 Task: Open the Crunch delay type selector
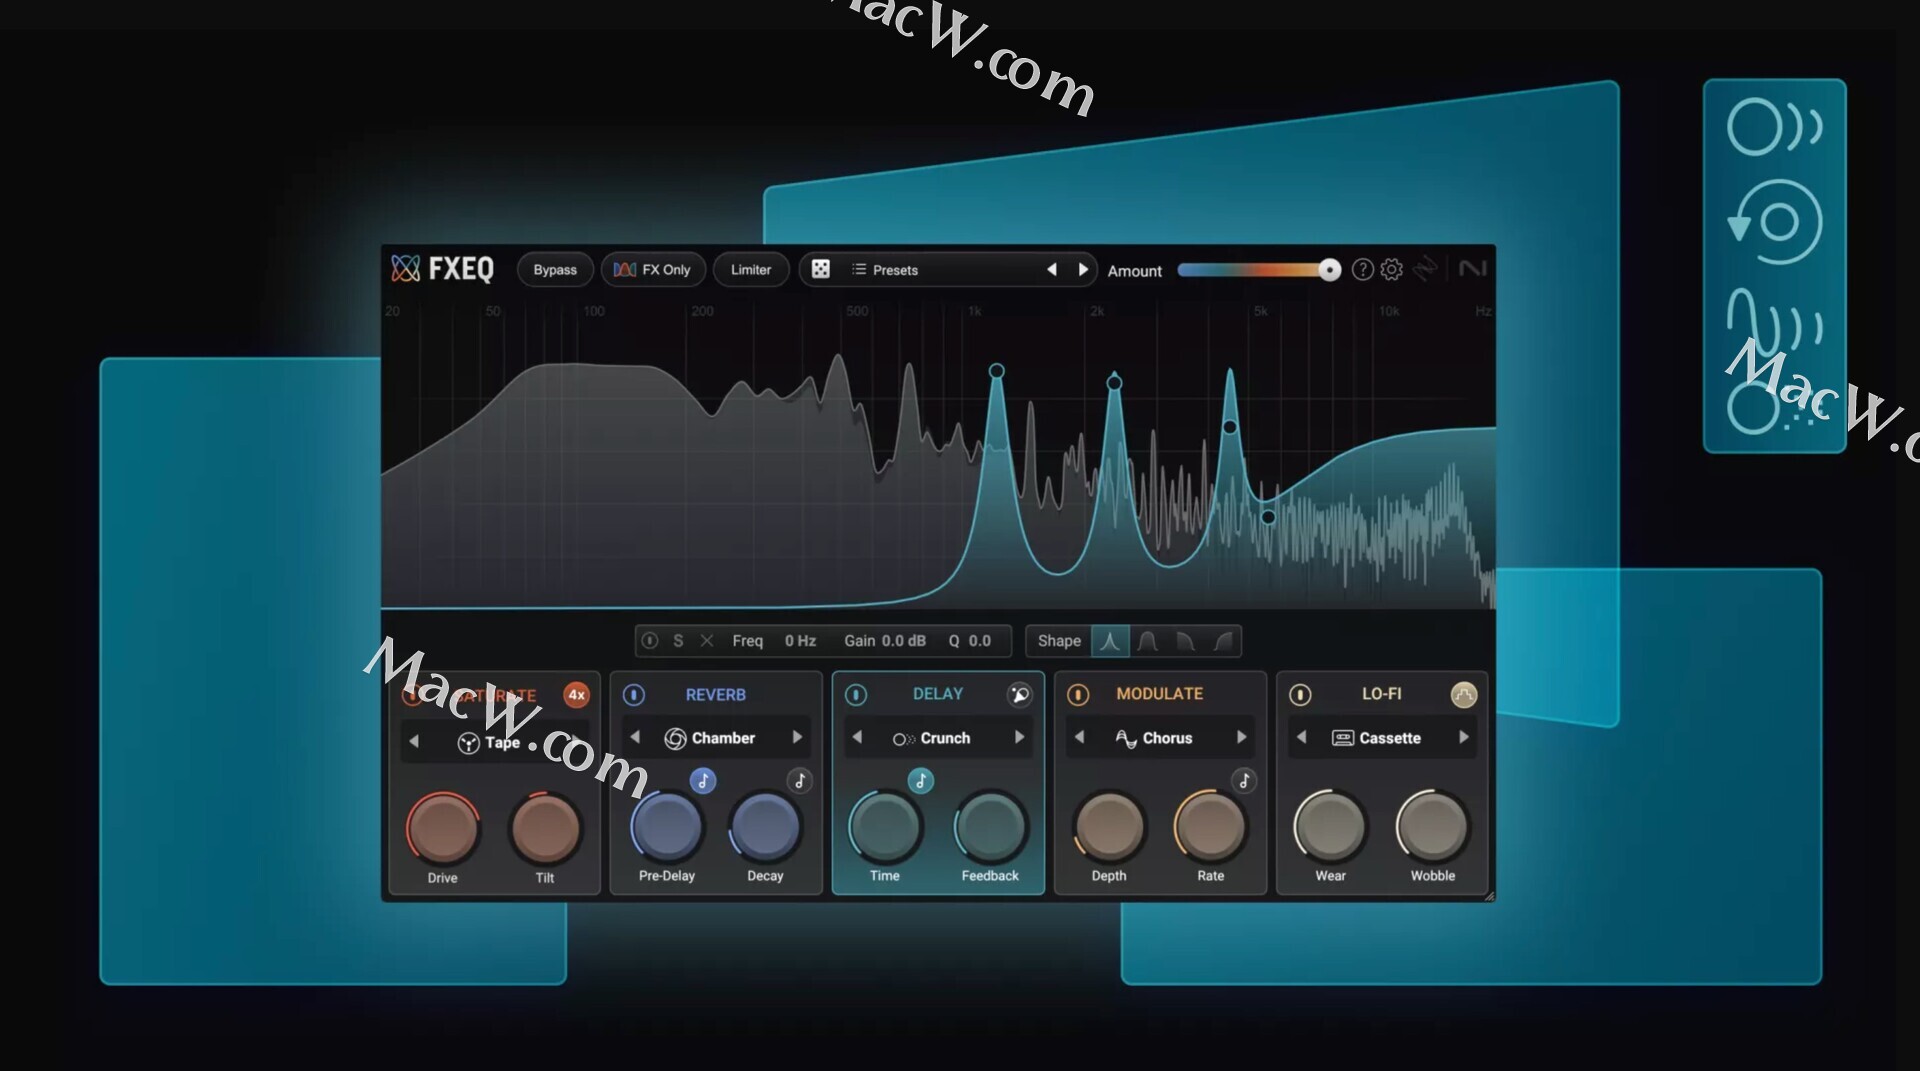pos(931,738)
